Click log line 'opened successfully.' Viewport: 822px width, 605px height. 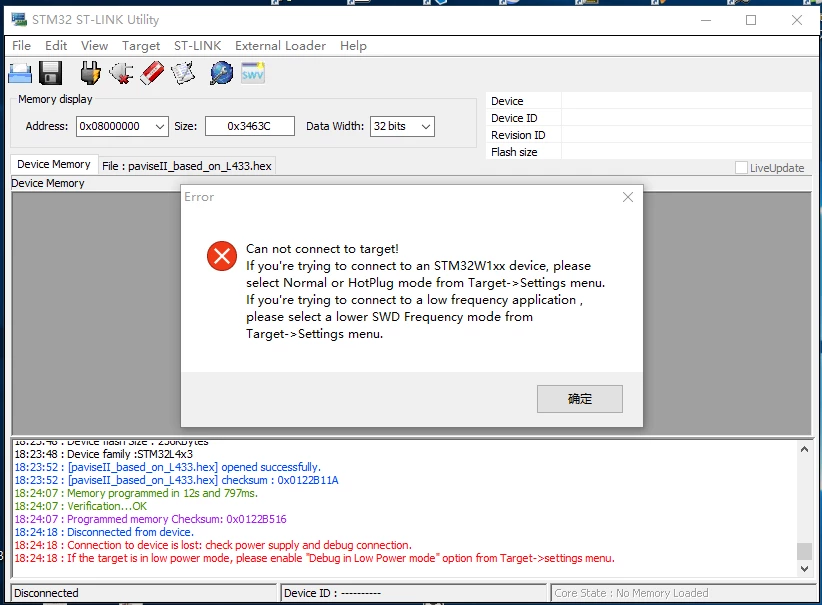(x=168, y=467)
